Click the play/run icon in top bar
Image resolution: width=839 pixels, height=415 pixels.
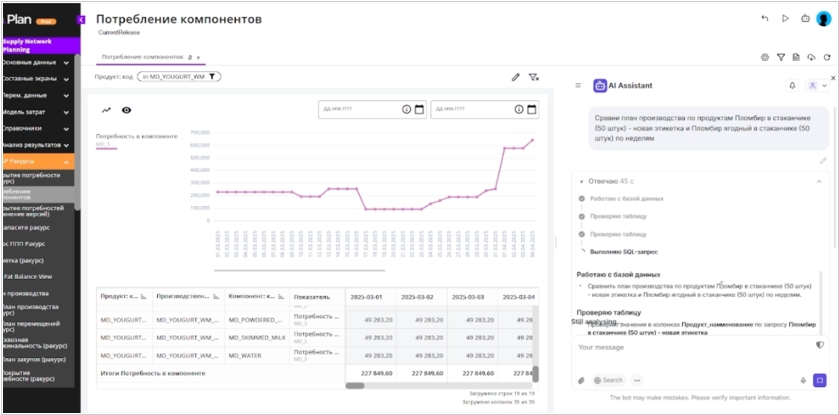[785, 18]
